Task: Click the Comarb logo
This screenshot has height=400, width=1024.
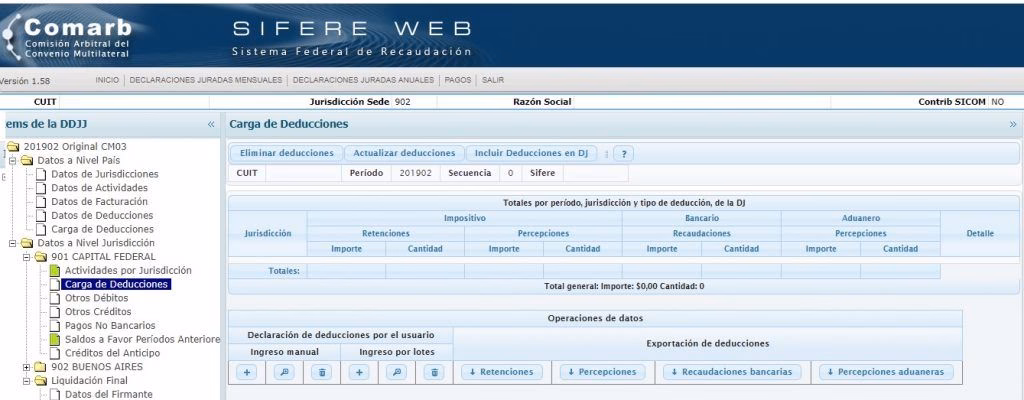Action: pos(68,37)
